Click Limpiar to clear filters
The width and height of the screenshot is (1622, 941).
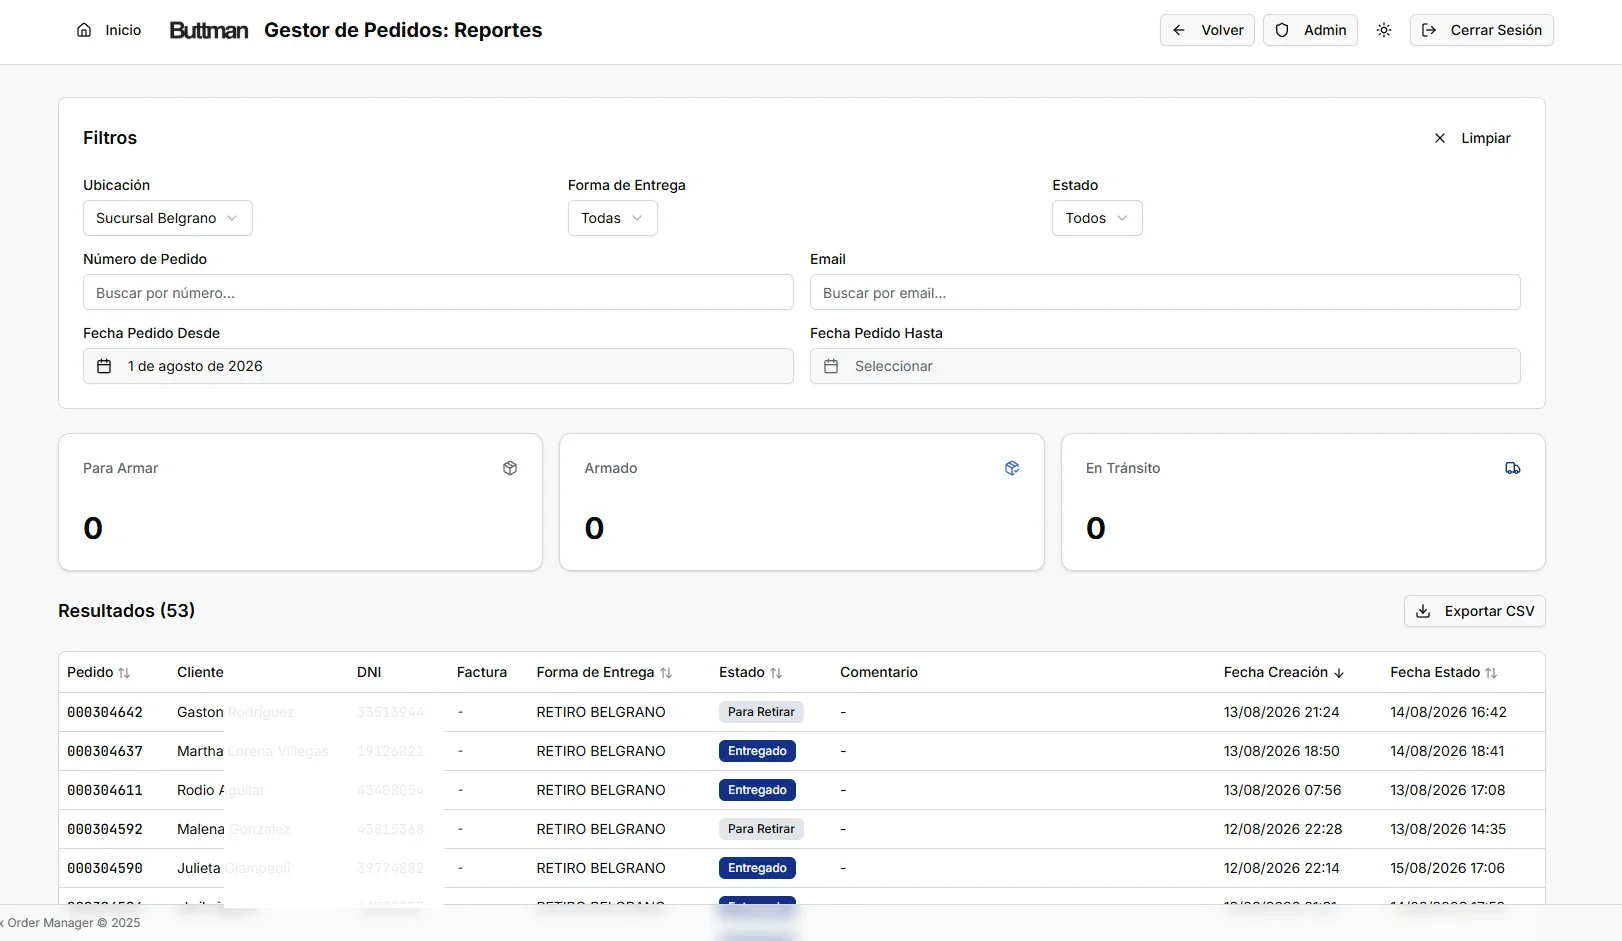[1473, 138]
